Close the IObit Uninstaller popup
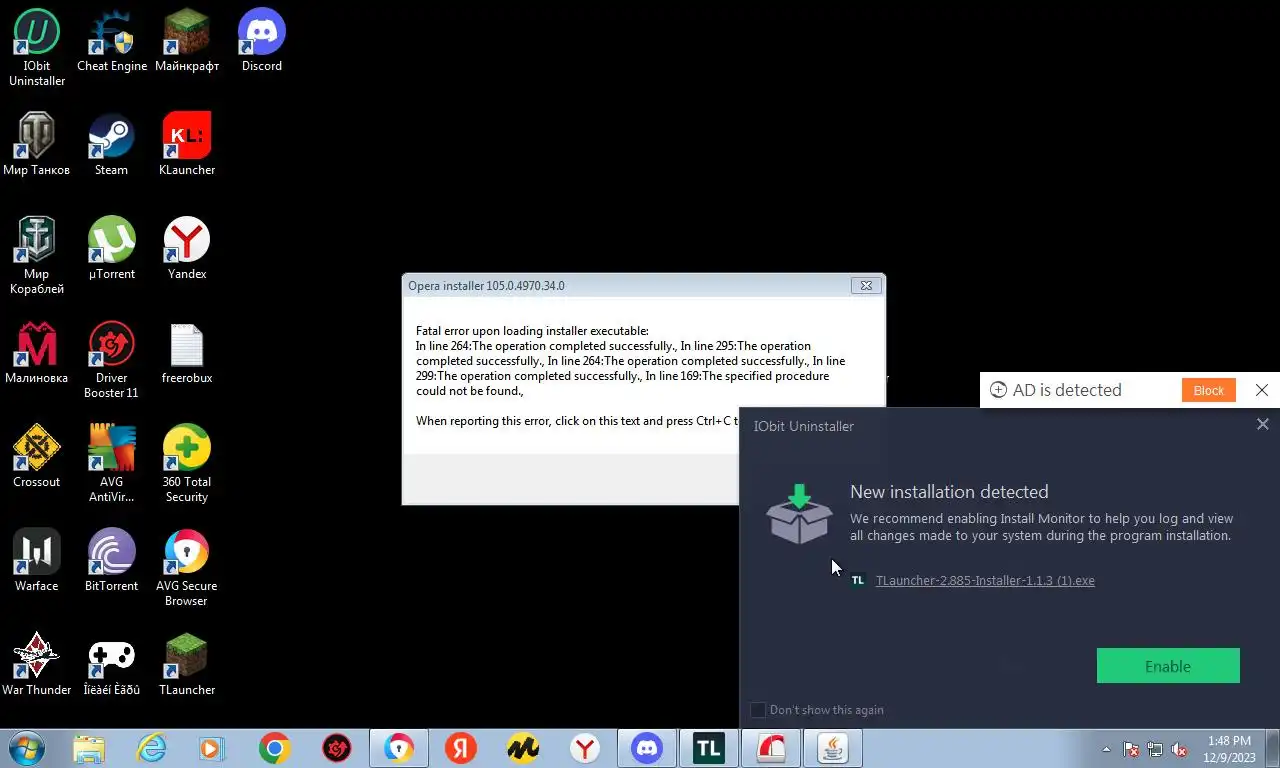This screenshot has height=768, width=1280. (x=1263, y=424)
